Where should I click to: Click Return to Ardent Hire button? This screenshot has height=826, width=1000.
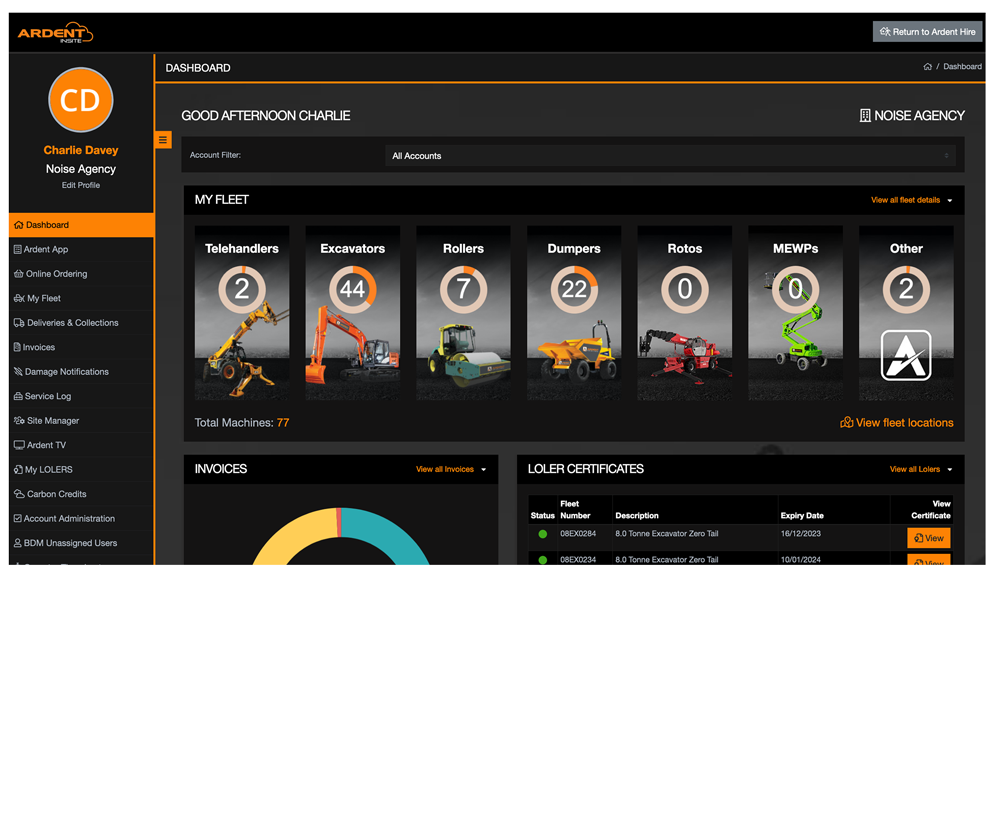(x=927, y=32)
